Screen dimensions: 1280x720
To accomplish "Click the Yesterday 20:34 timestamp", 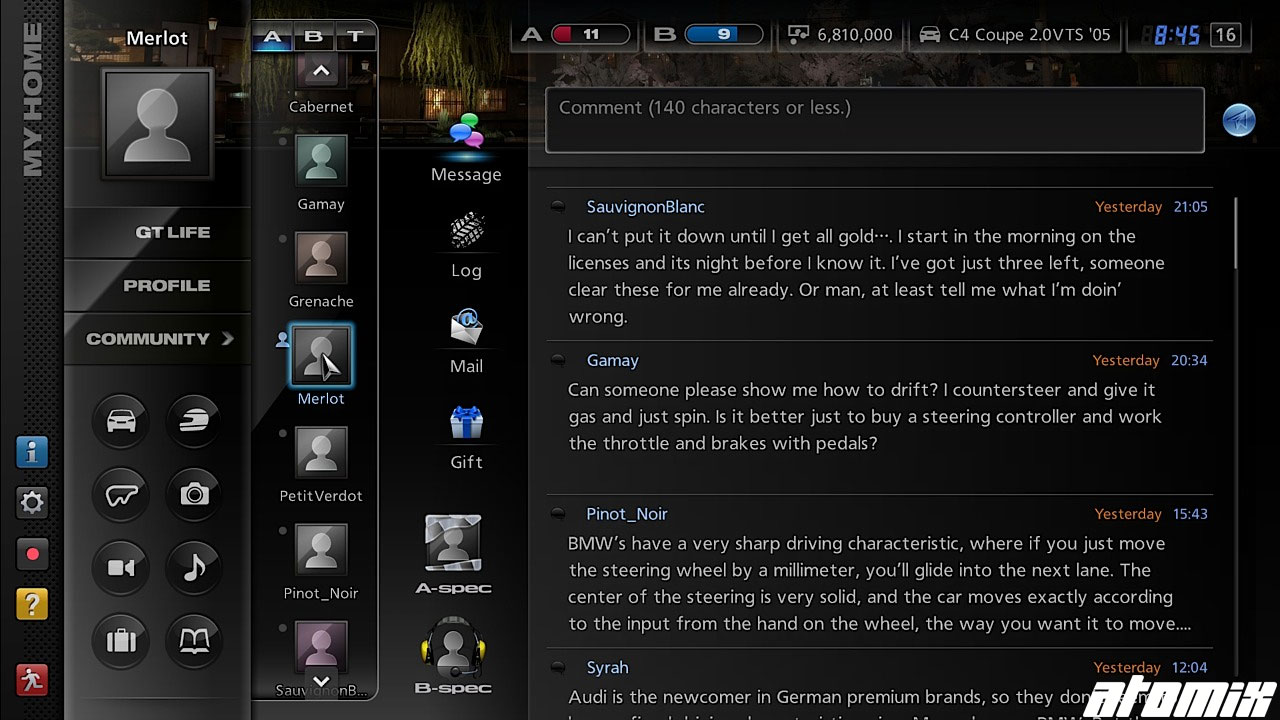I will pos(1150,360).
